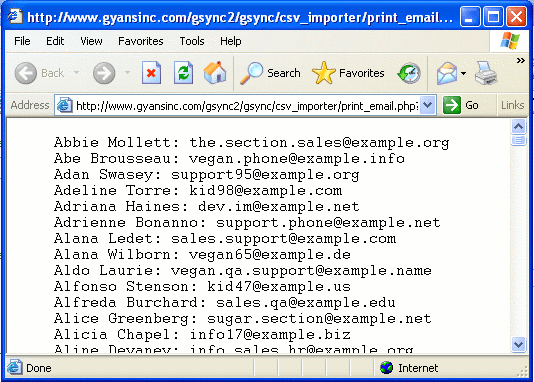
Task: Show more toolbar buttons chevron
Action: 520,61
